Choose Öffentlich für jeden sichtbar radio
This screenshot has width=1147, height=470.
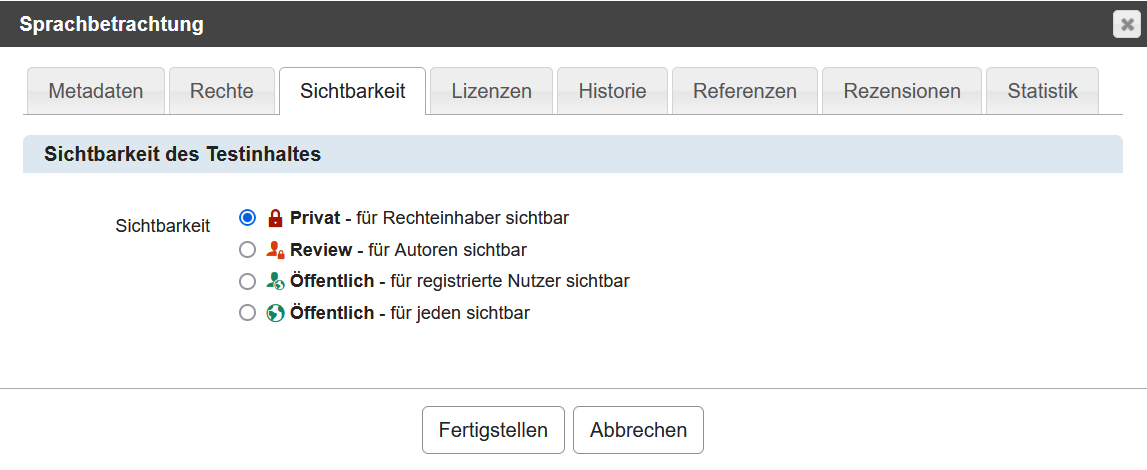click(x=248, y=314)
